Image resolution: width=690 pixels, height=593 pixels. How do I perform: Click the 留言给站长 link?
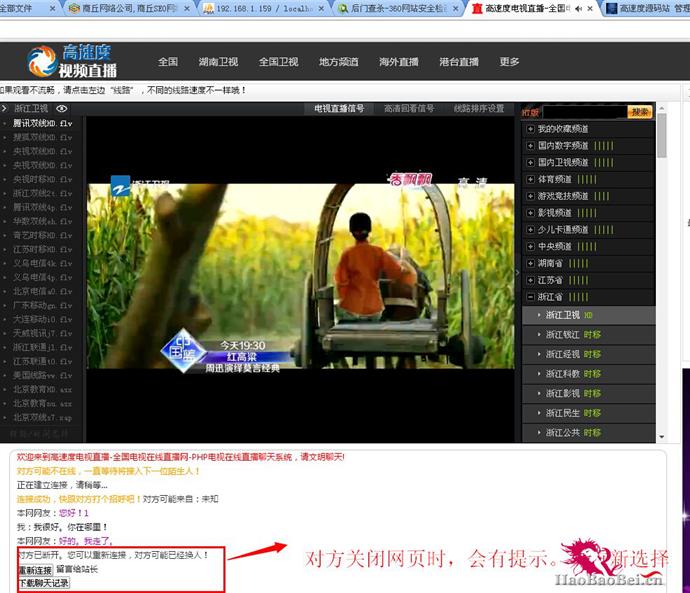pos(77,569)
